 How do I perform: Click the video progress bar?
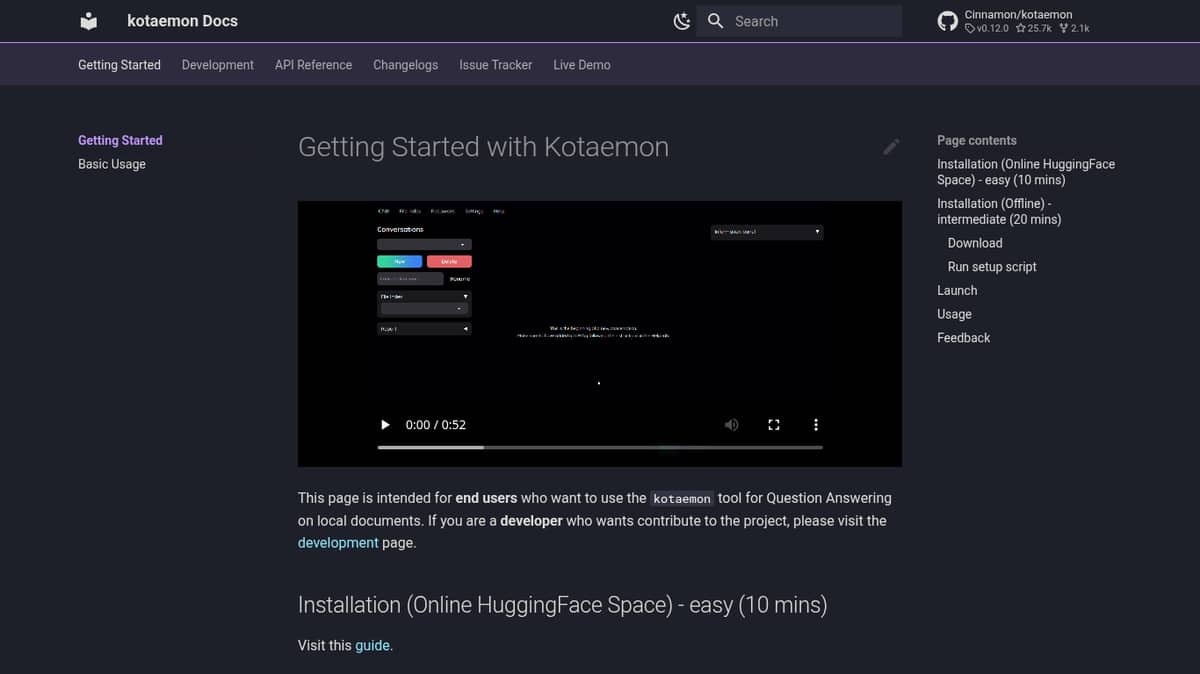point(600,448)
